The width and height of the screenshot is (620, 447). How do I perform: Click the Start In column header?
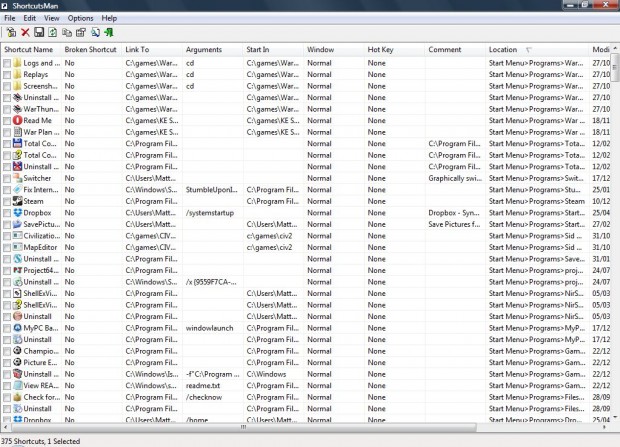[274, 49]
